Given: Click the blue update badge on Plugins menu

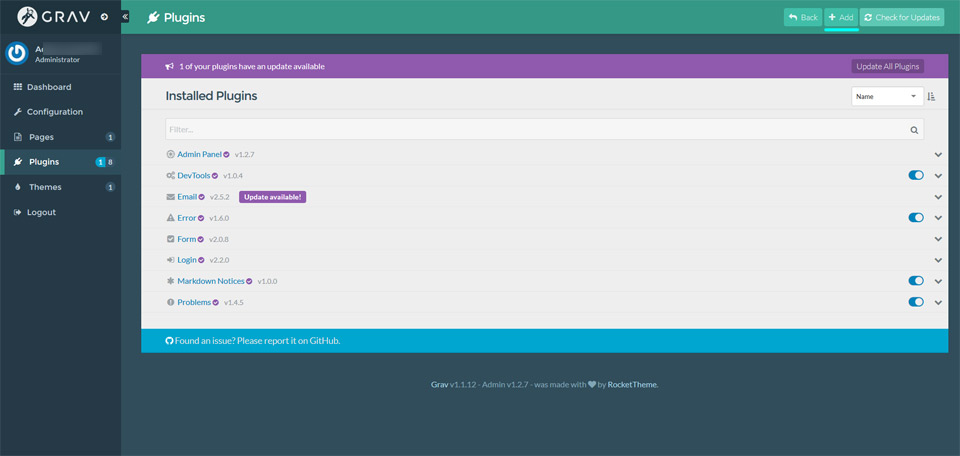Looking at the screenshot, I should tap(100, 162).
